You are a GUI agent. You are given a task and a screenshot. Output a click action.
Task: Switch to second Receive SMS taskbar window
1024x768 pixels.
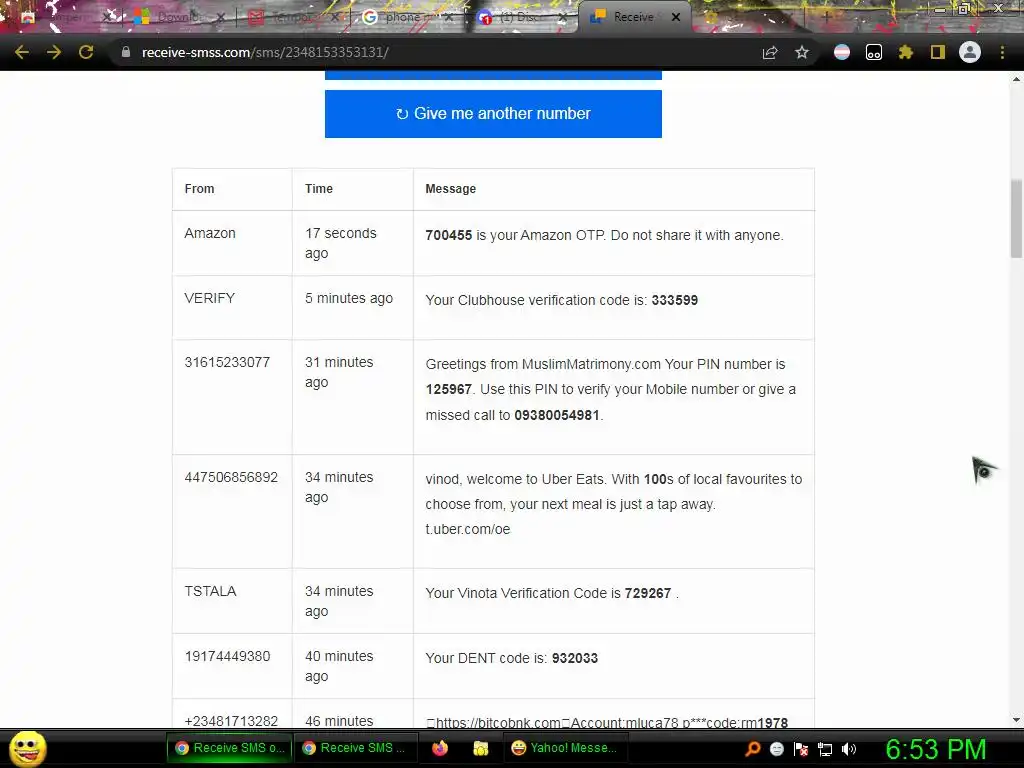[x=356, y=748]
